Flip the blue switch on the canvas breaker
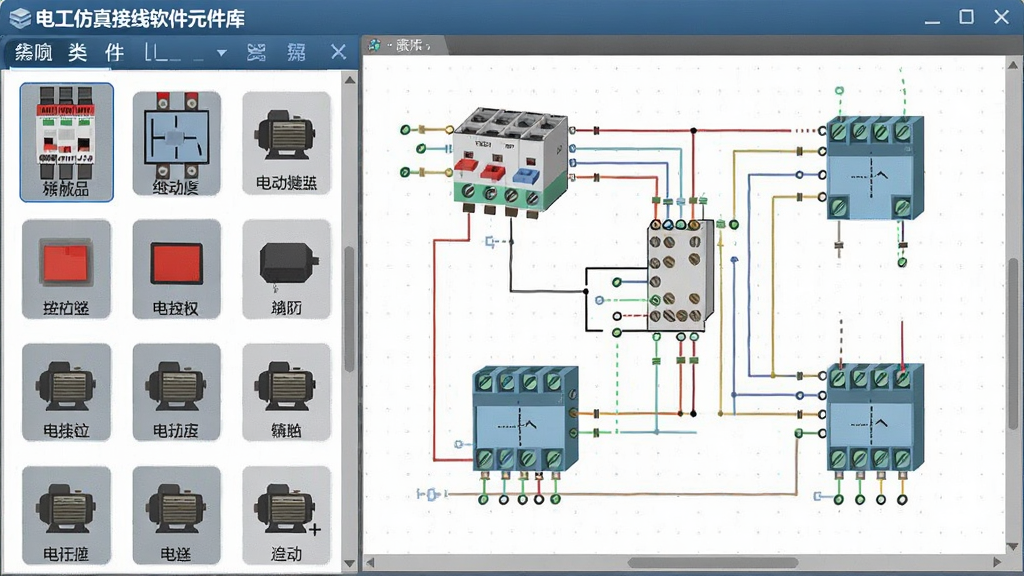Viewport: 1024px width, 576px height. 525,174
